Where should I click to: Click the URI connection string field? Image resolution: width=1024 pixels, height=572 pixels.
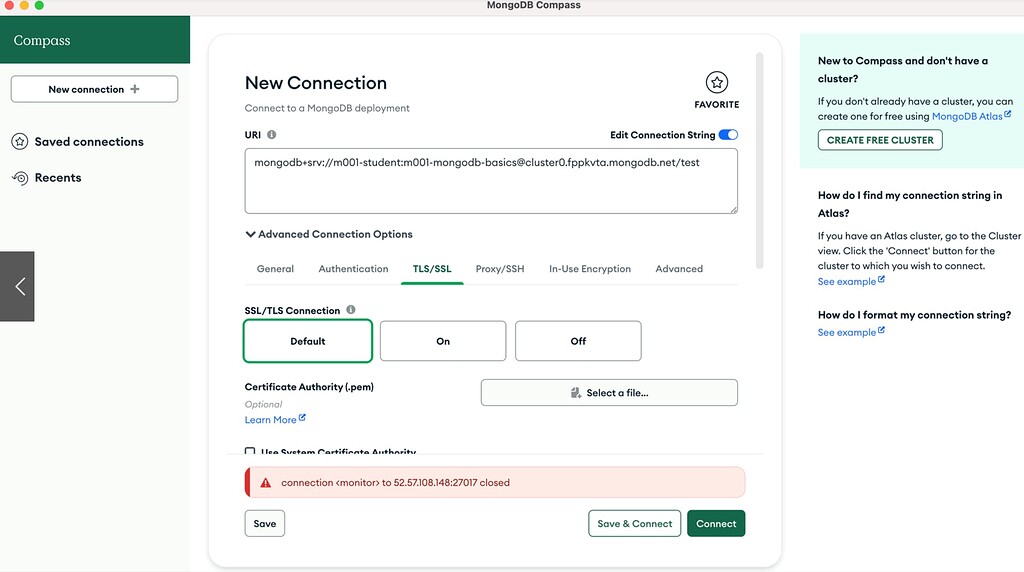point(490,180)
